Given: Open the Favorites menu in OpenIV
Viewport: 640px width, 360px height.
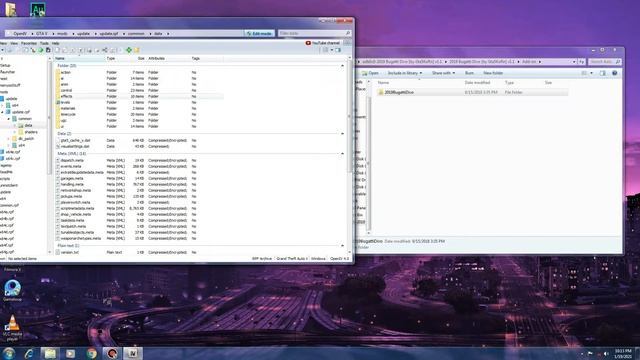Looking at the screenshot, I should (x=29, y=43).
